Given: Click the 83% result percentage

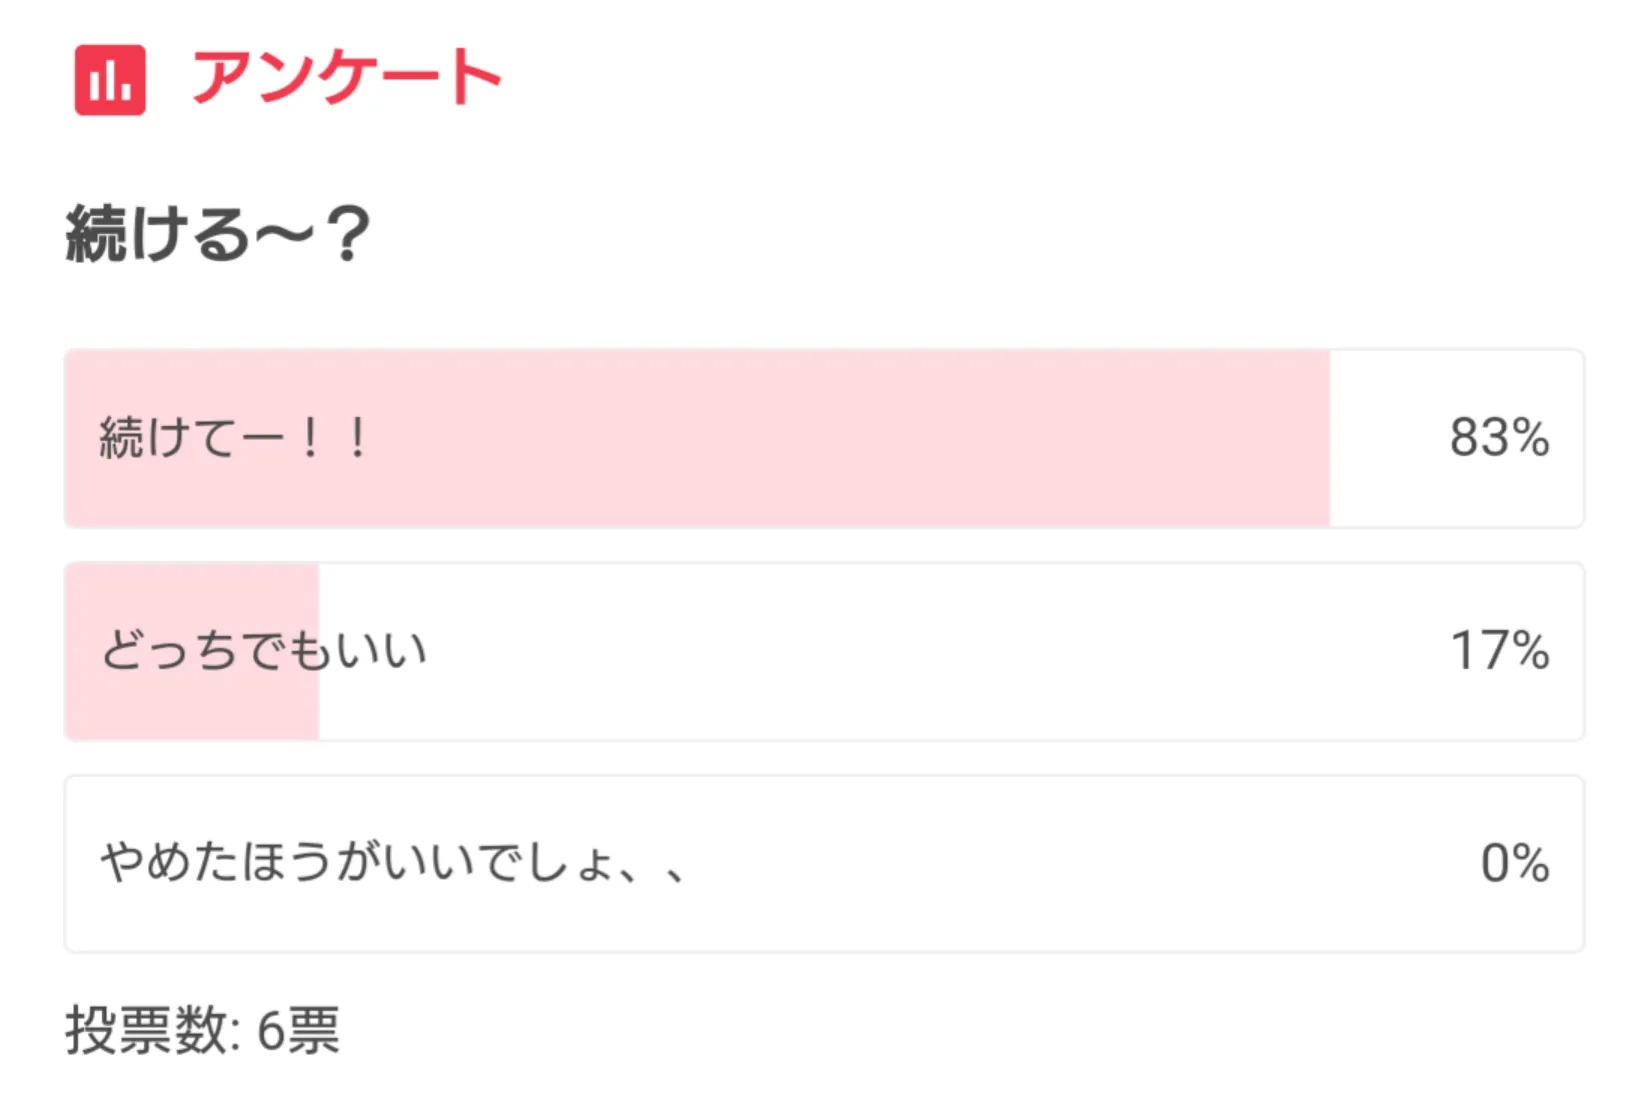Looking at the screenshot, I should 1499,438.
